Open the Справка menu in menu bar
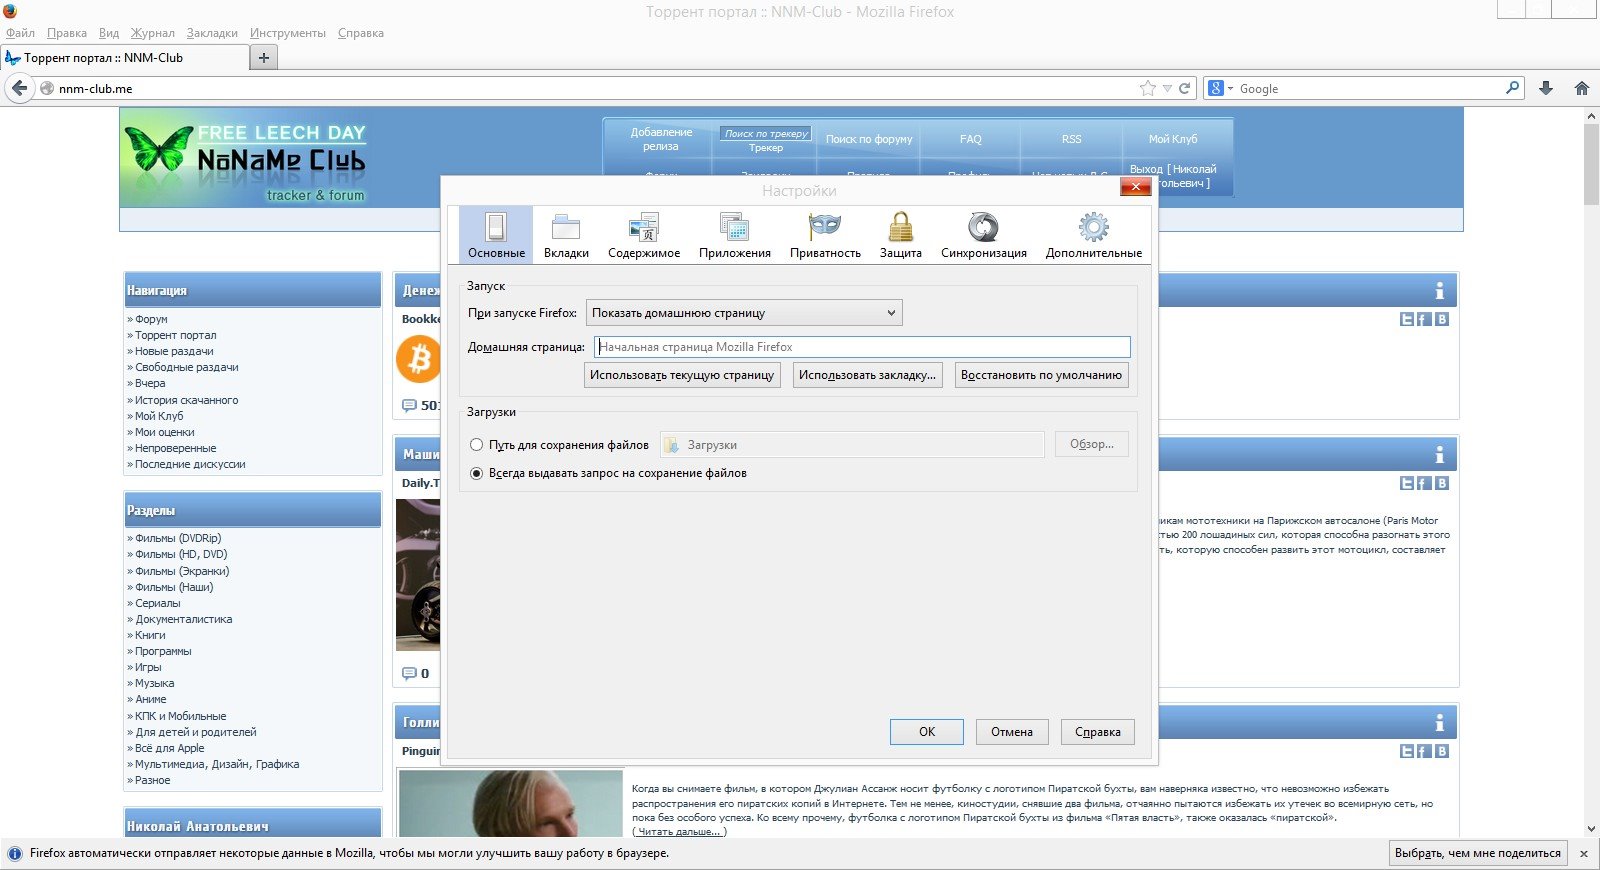 click(x=361, y=33)
